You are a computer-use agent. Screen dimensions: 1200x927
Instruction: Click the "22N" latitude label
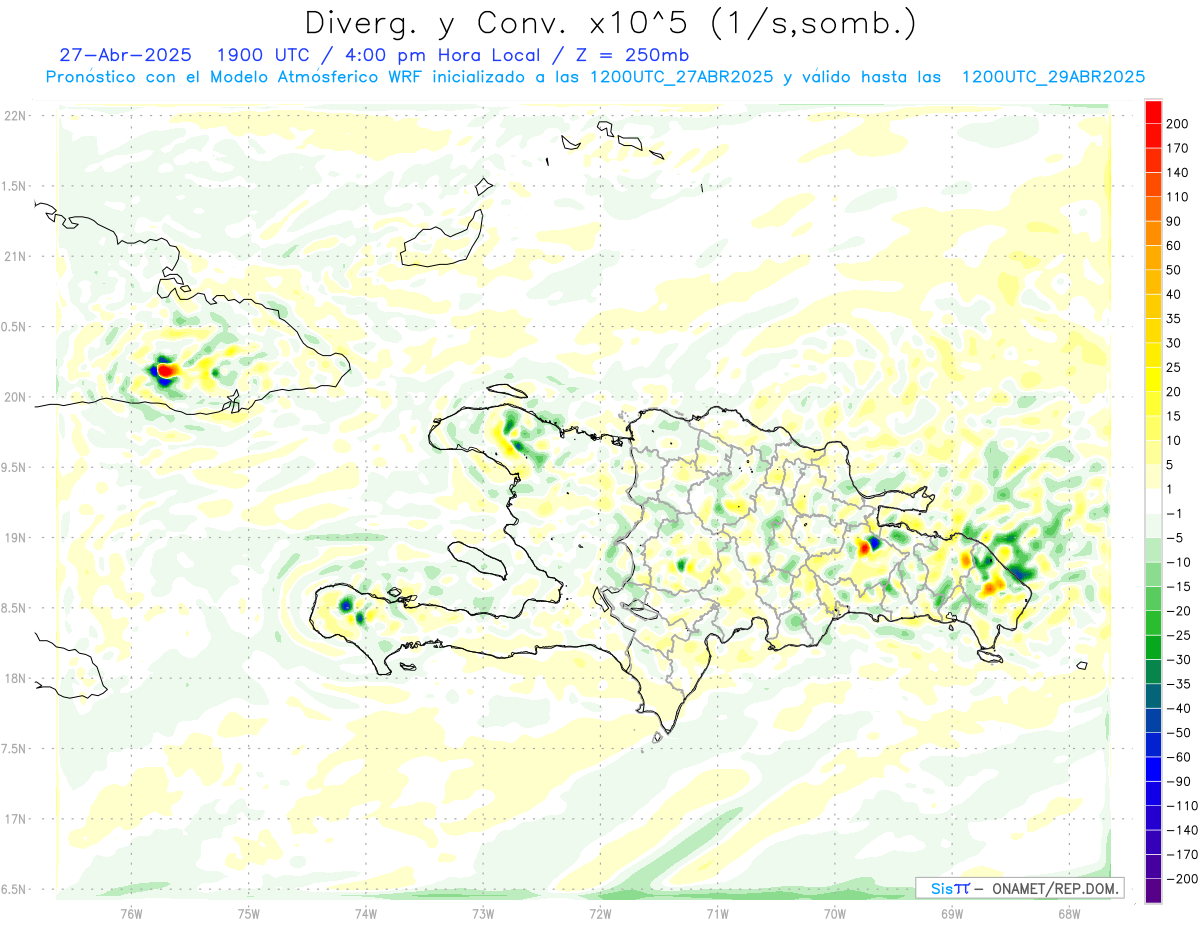[x=14, y=116]
